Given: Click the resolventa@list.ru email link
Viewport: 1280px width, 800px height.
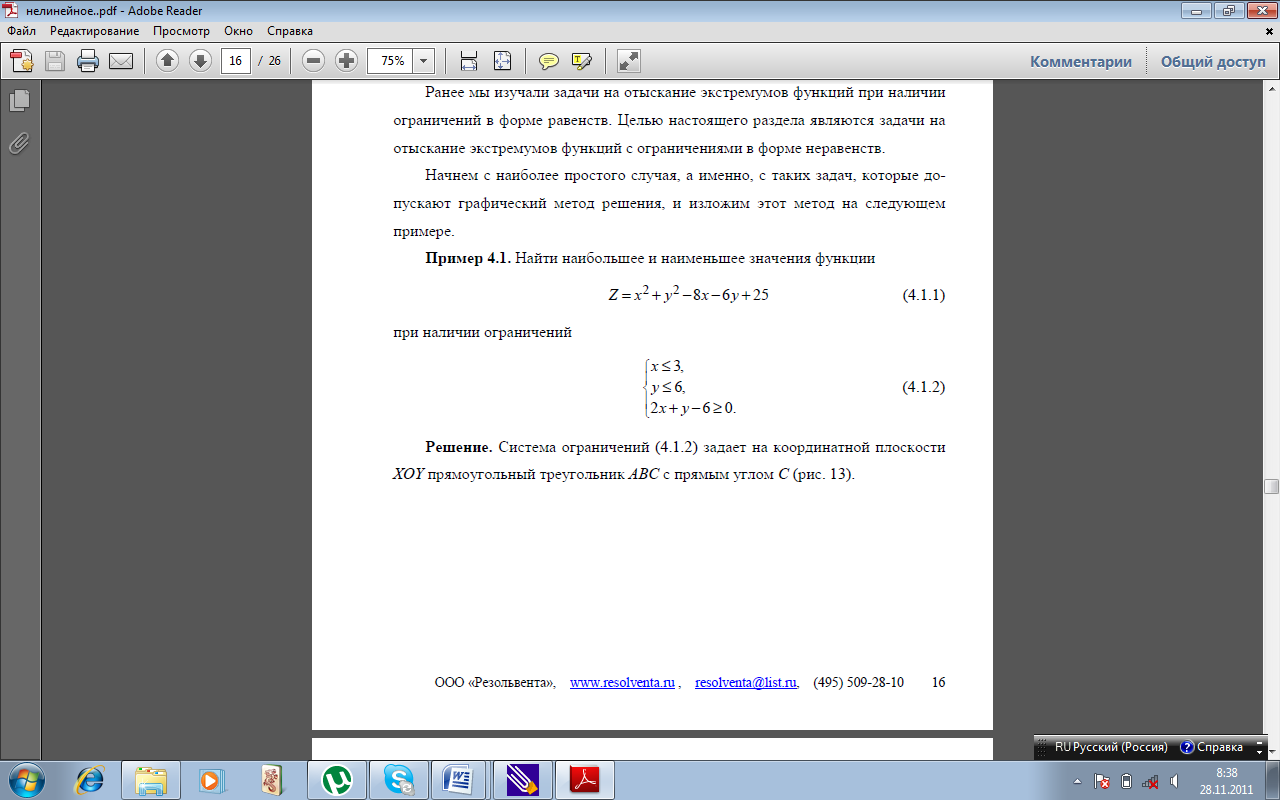Looking at the screenshot, I should [745, 683].
